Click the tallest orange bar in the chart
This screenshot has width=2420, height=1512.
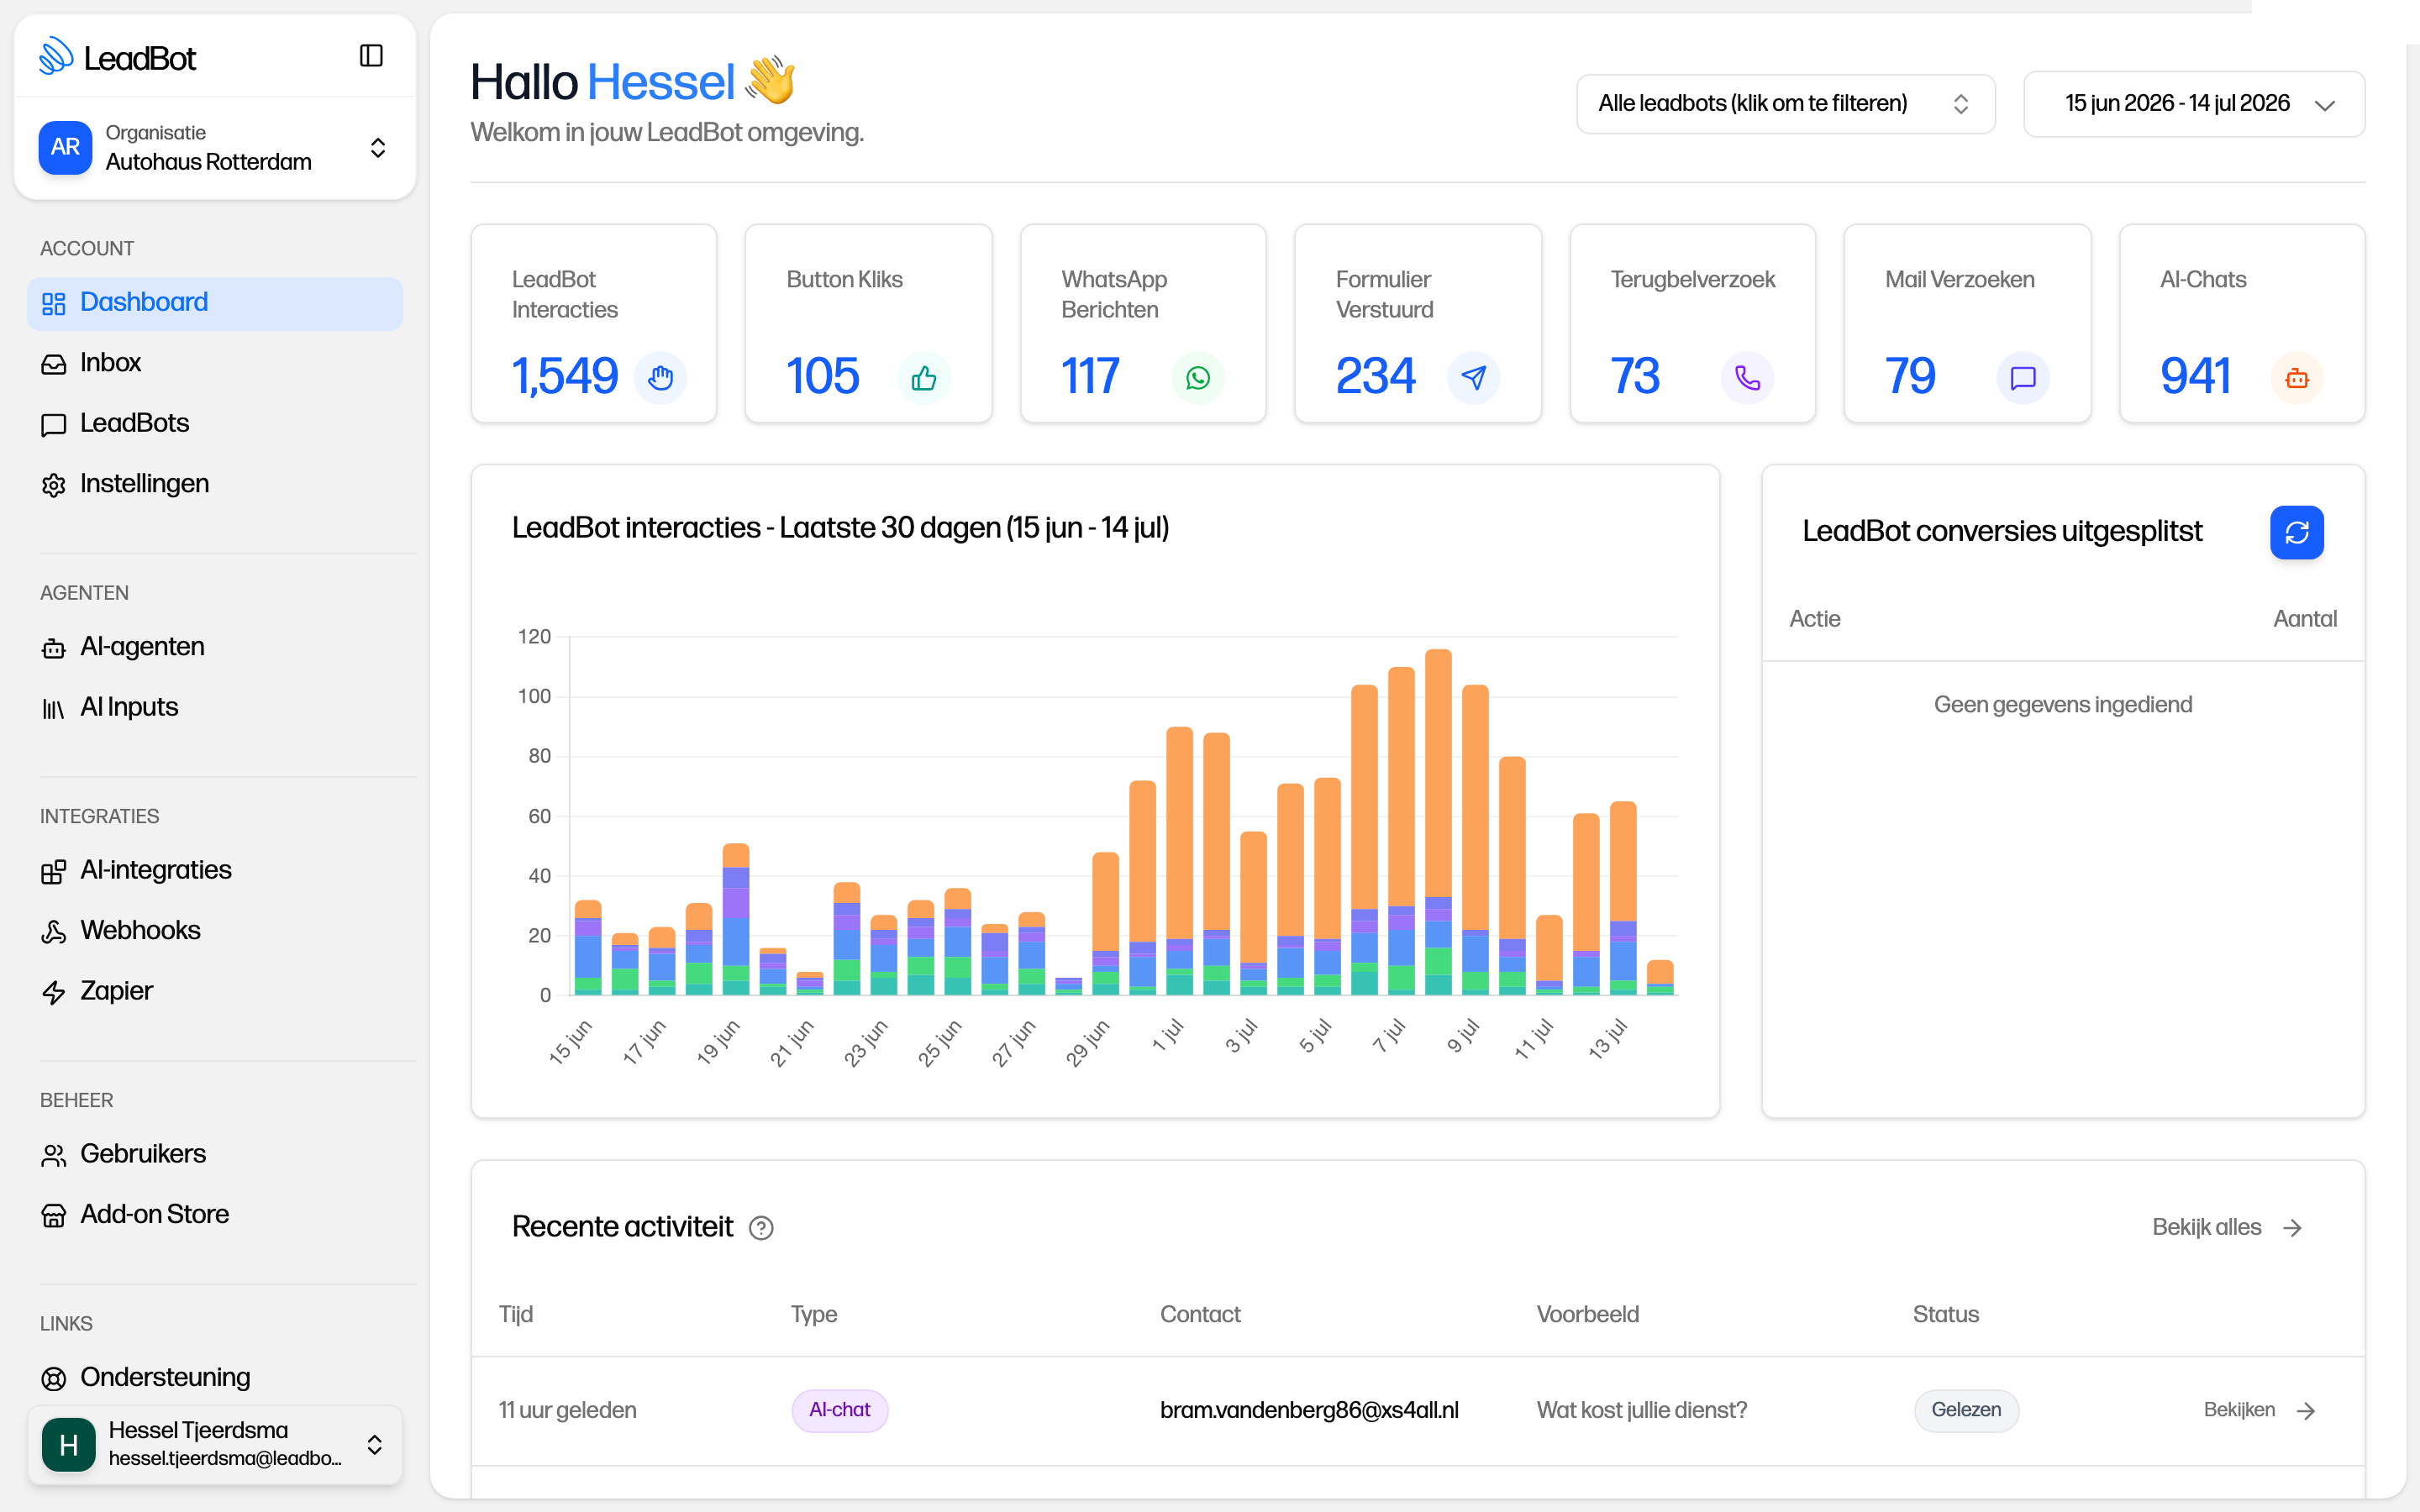pyautogui.click(x=1438, y=772)
